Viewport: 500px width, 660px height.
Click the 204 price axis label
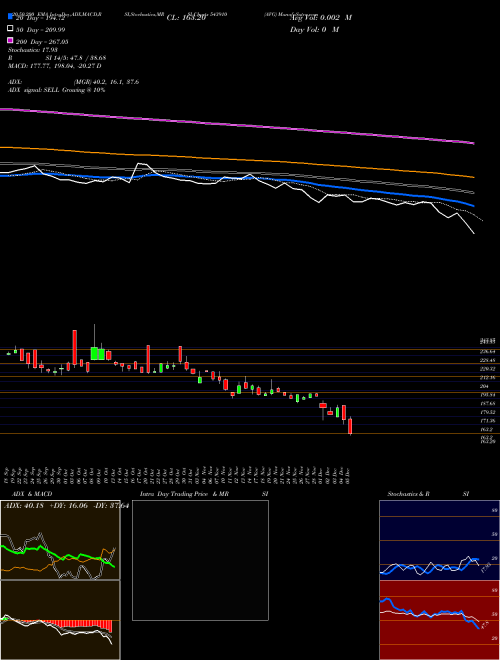(x=484, y=386)
